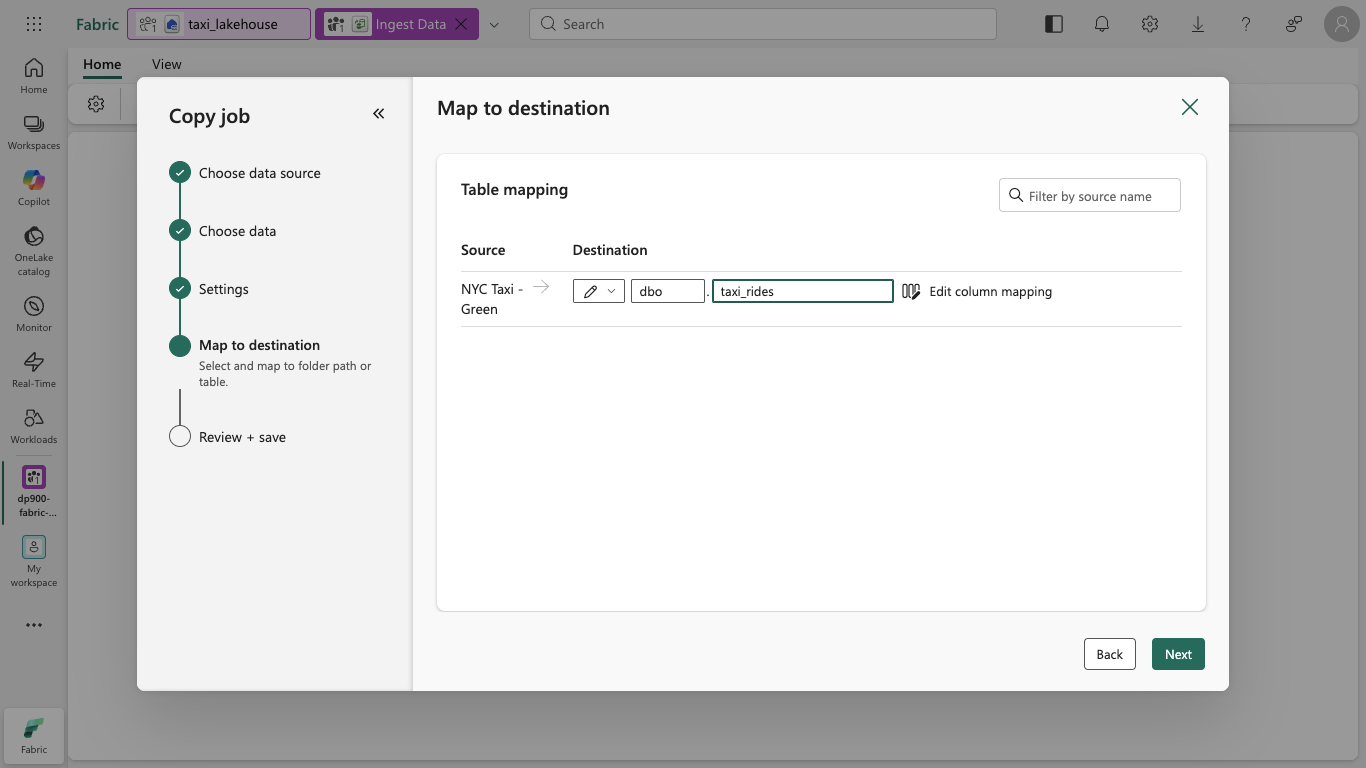The height and width of the screenshot is (768, 1366).
Task: Open Workspaces in the sidebar
Action: pyautogui.click(x=34, y=131)
